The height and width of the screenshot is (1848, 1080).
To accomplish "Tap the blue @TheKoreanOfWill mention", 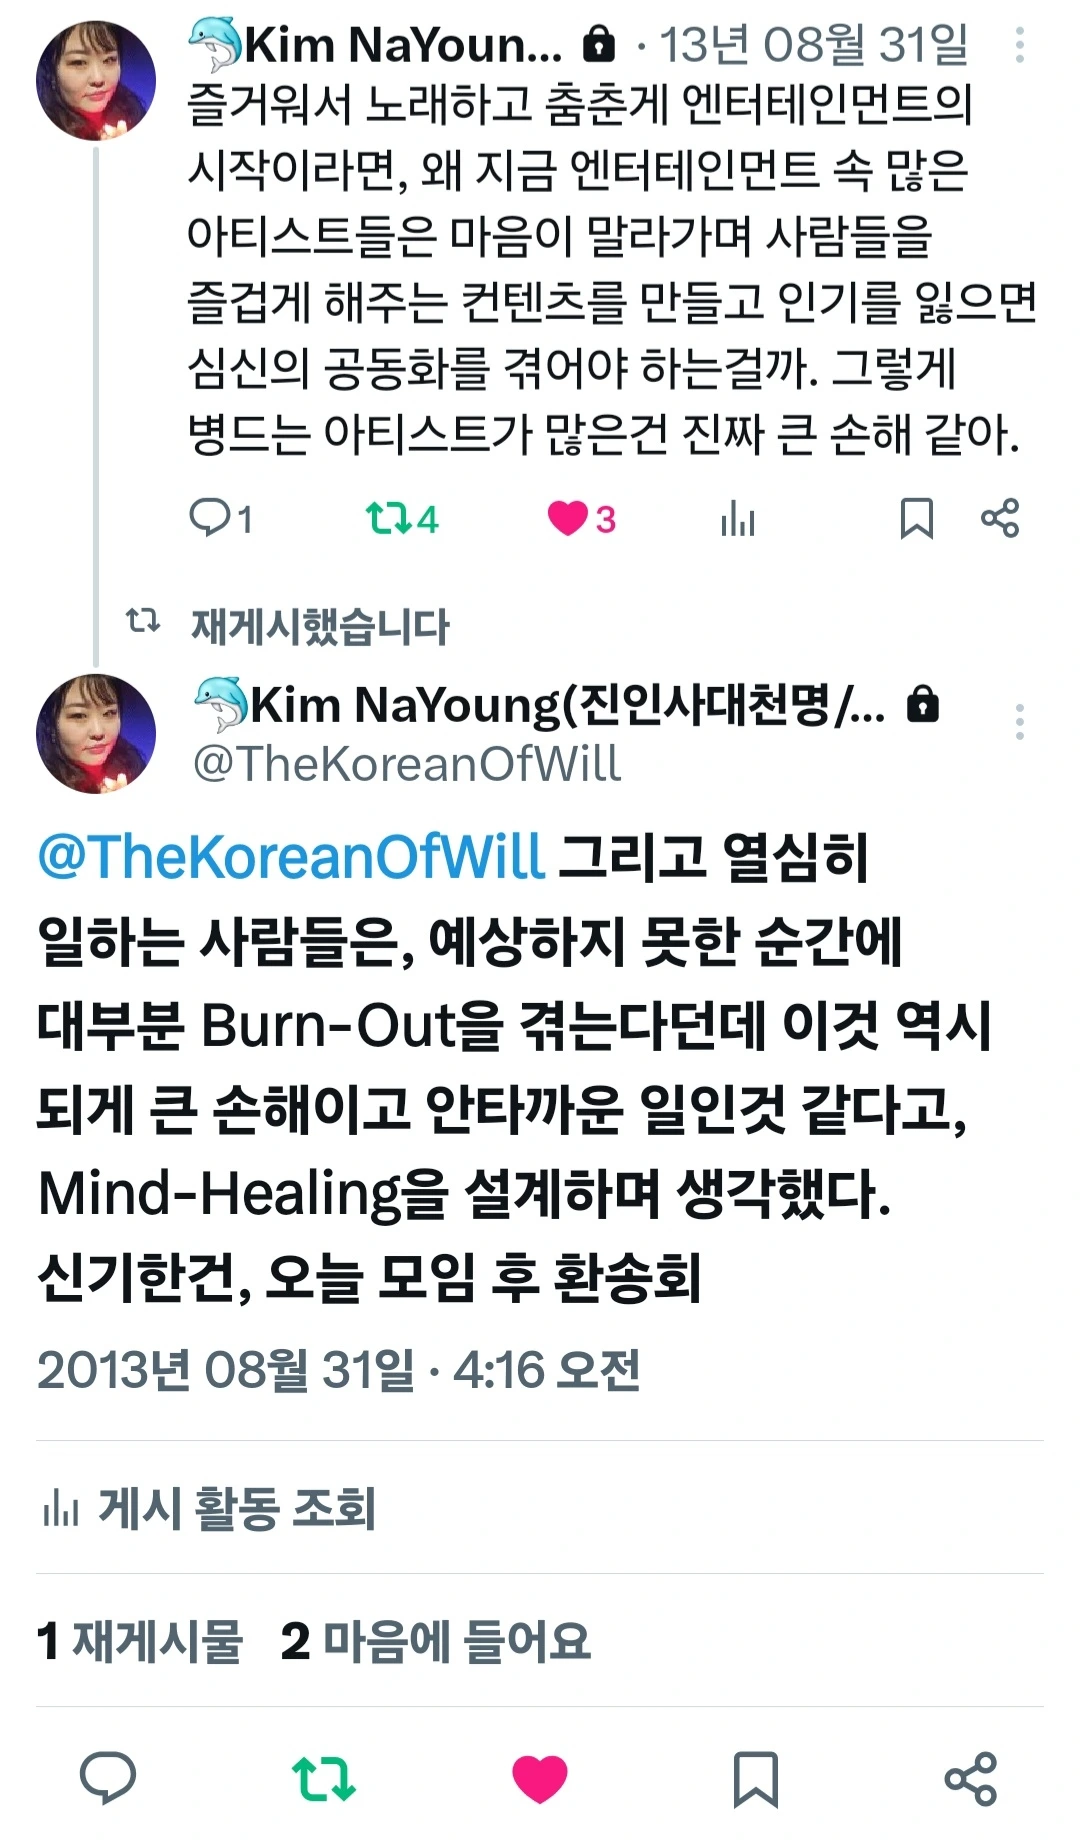I will click(x=291, y=857).
